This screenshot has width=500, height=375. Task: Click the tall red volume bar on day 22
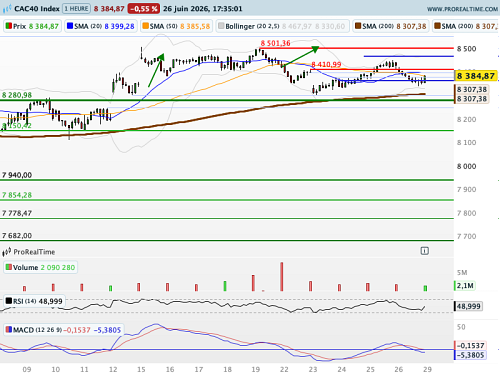[x=282, y=277]
